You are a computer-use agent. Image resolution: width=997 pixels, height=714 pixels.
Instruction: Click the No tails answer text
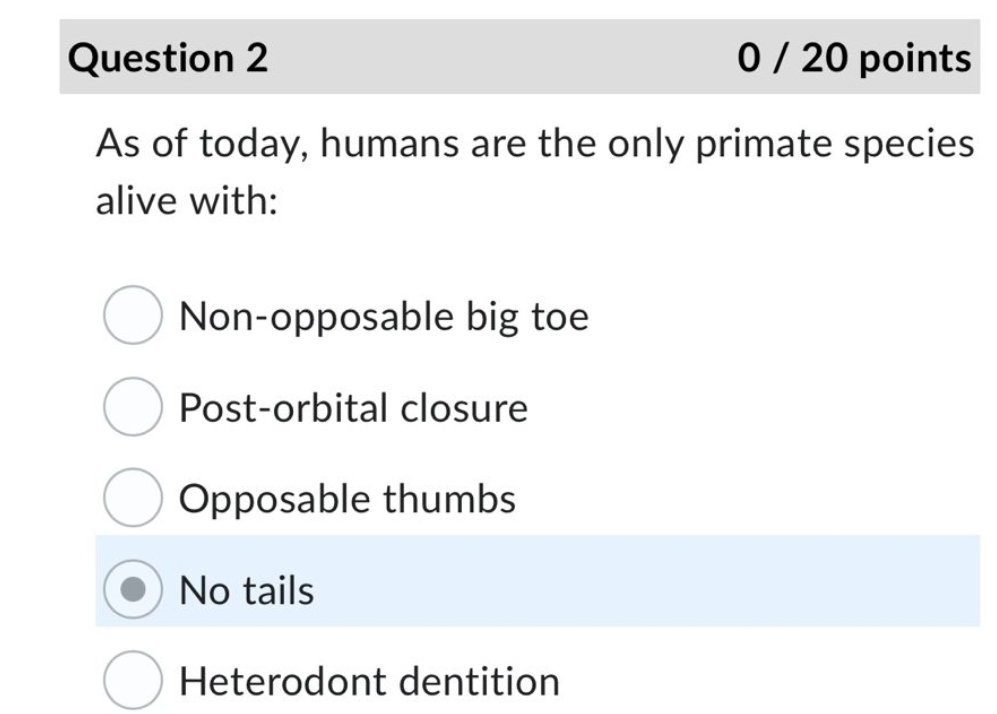245,590
